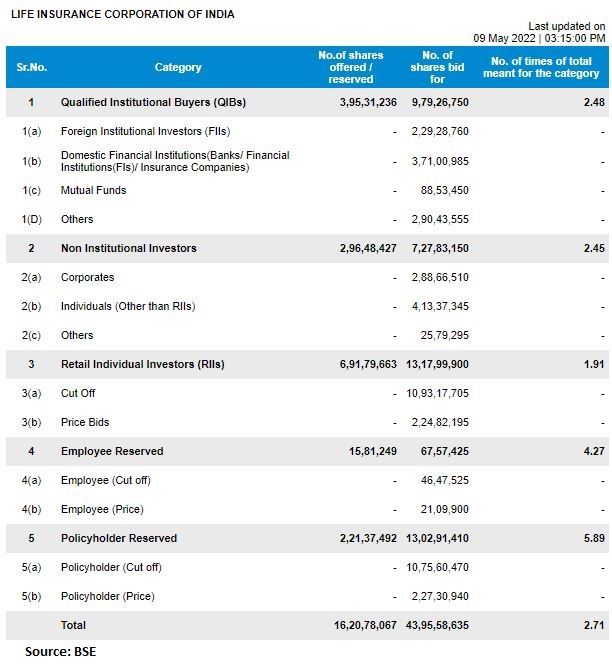
Task: Click the Total row label
Action: (73, 626)
